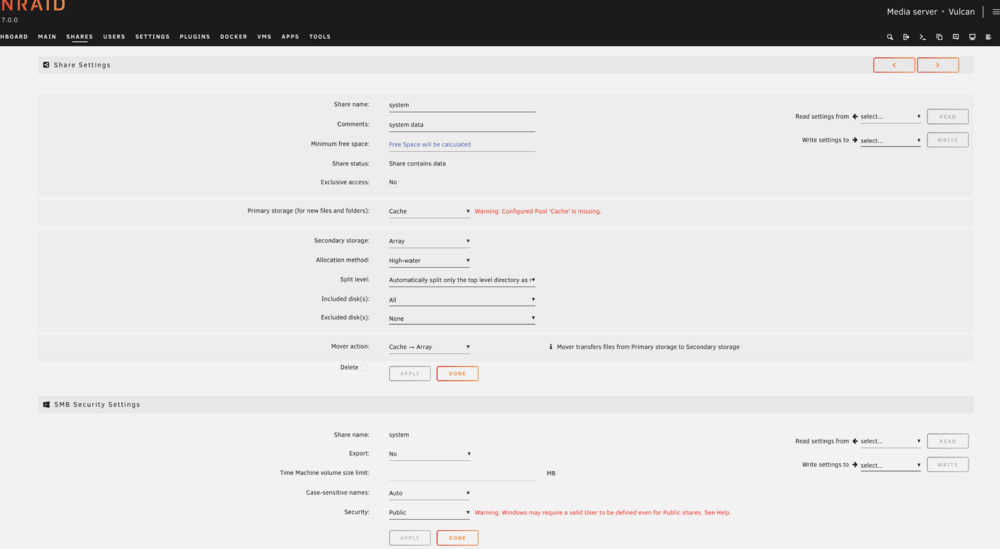Click the Read button in Share Settings

point(948,117)
